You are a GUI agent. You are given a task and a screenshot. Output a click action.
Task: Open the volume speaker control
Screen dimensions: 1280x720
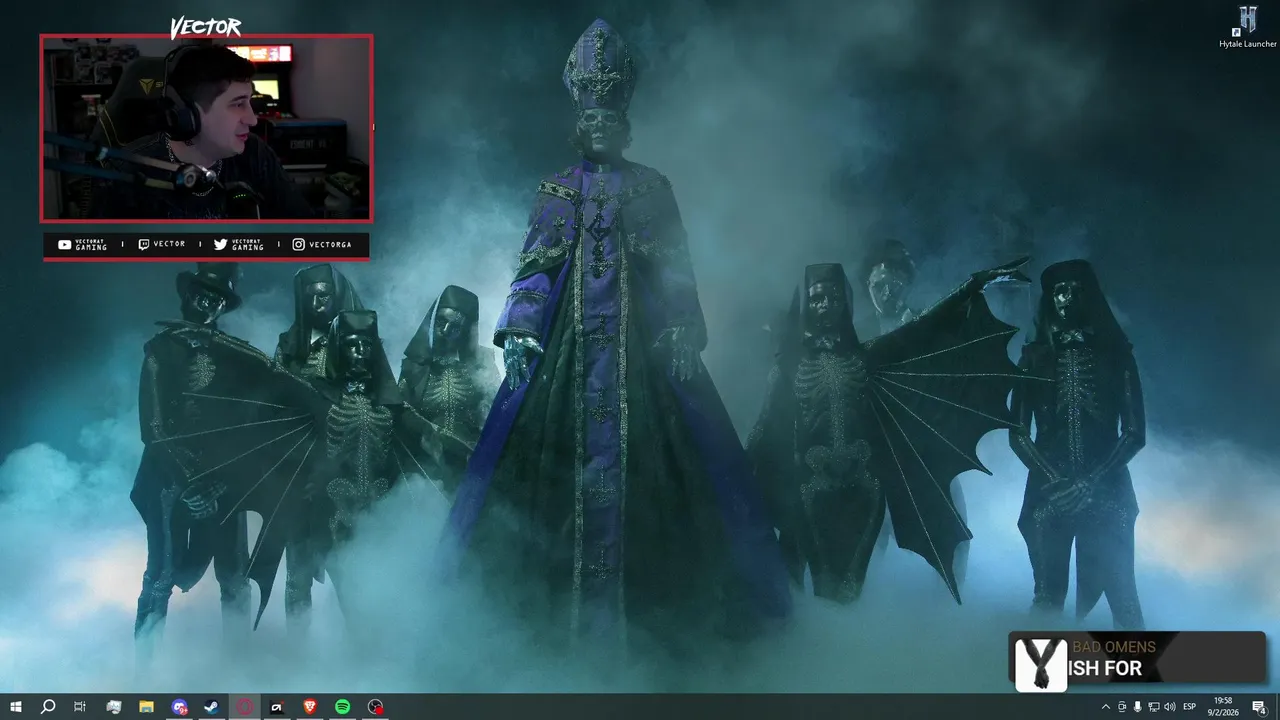point(1170,707)
